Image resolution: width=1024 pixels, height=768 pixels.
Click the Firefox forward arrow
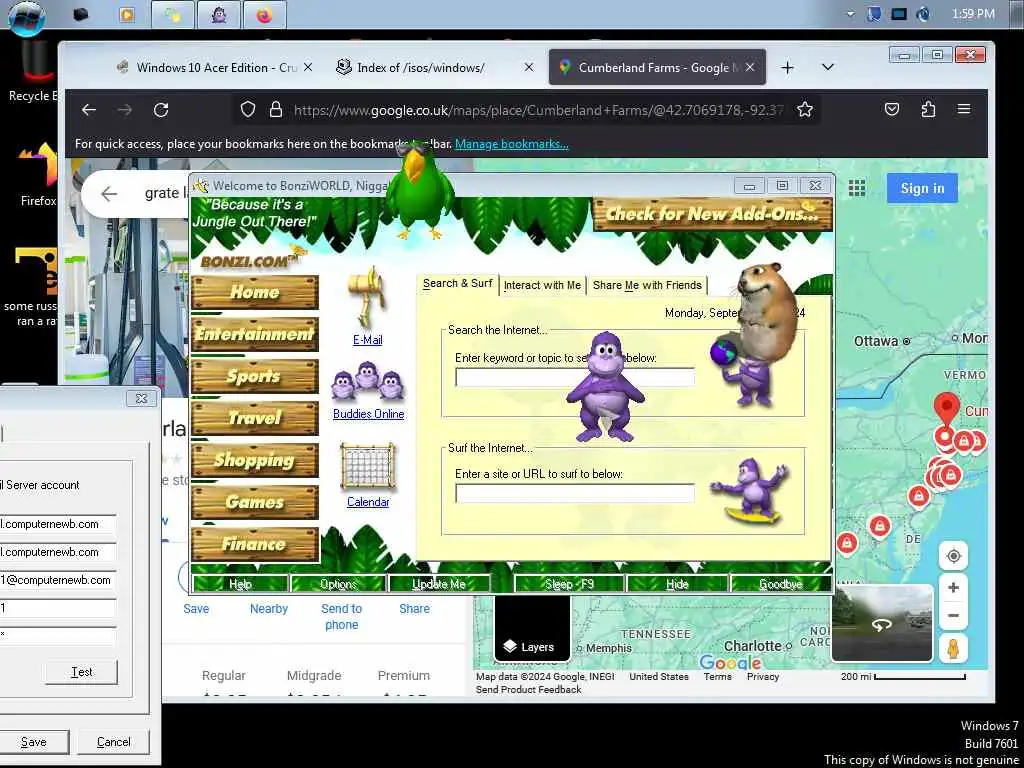coord(125,110)
